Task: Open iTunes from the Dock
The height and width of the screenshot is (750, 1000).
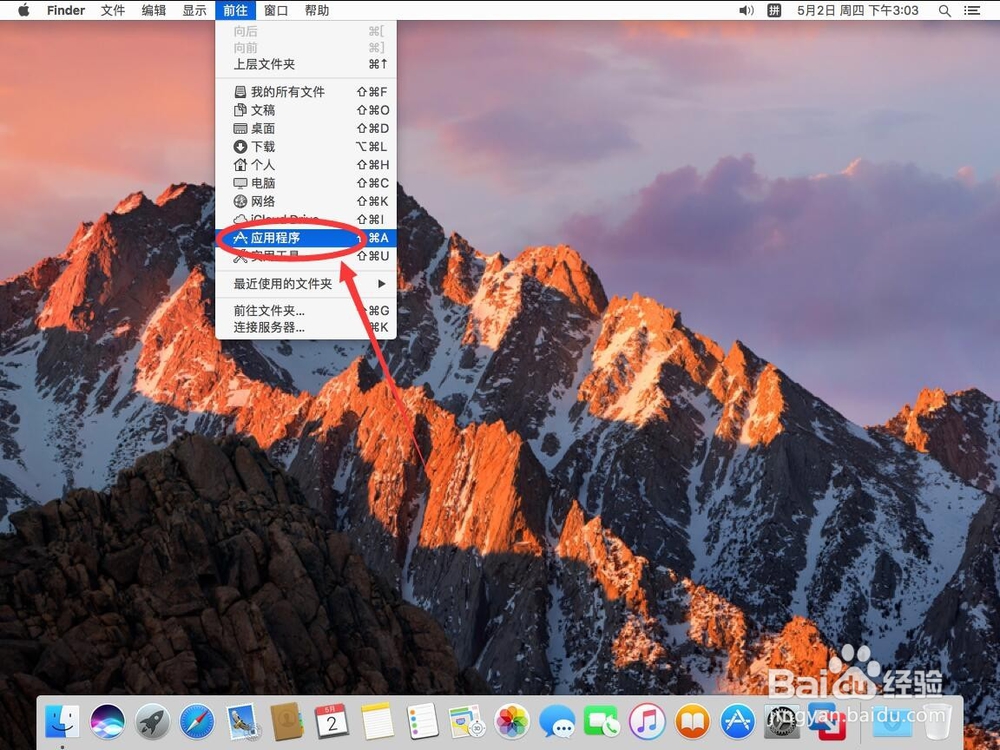Action: click(647, 720)
